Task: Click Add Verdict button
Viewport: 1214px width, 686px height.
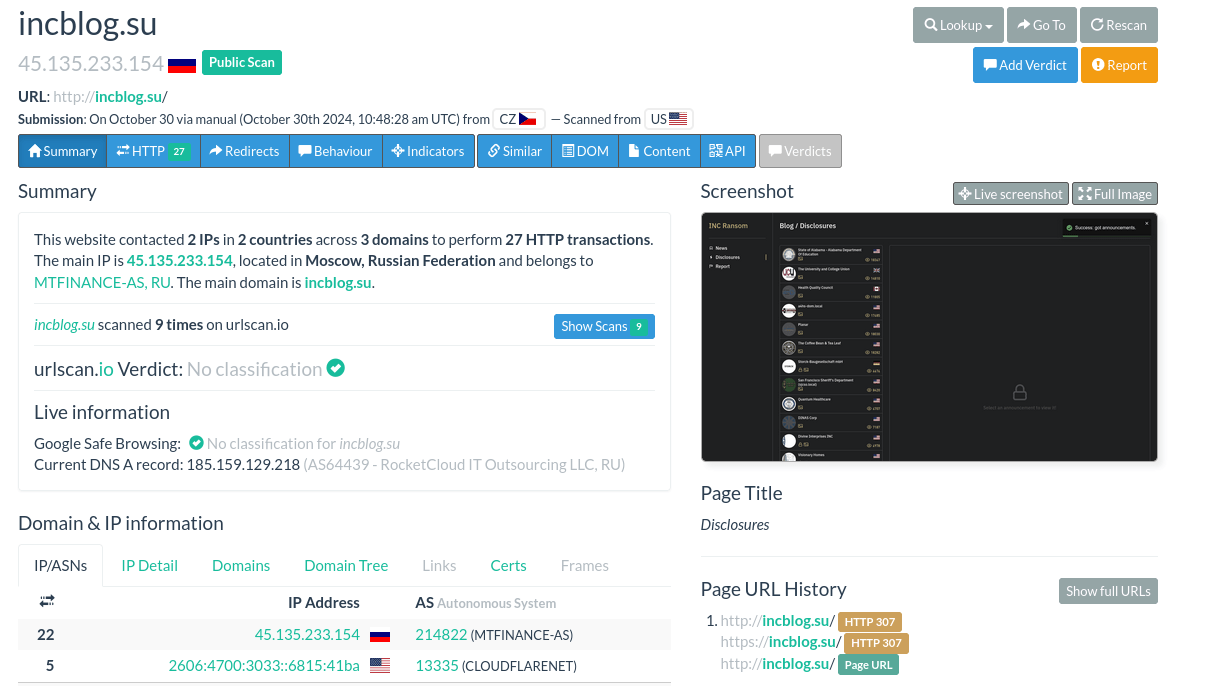Action: [1025, 65]
